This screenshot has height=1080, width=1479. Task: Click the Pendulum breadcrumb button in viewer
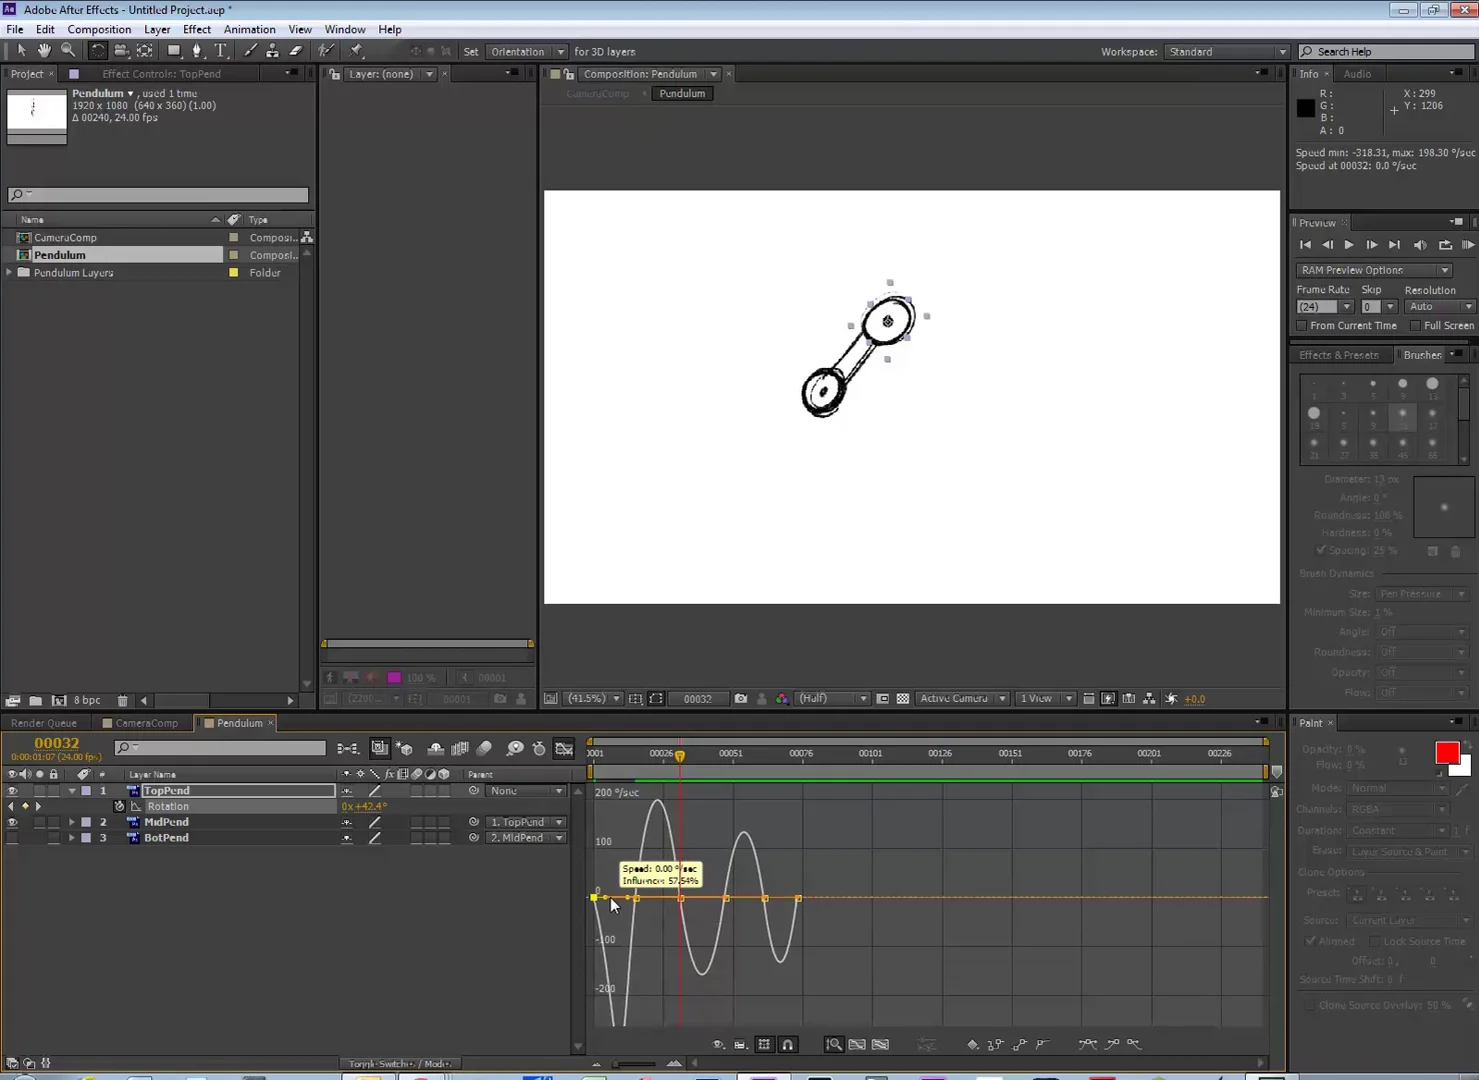click(x=682, y=94)
